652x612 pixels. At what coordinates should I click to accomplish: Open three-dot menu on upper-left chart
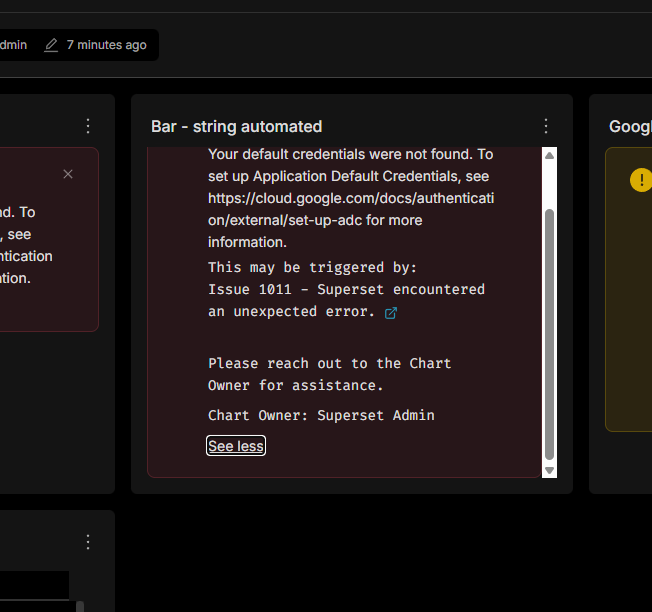(88, 126)
